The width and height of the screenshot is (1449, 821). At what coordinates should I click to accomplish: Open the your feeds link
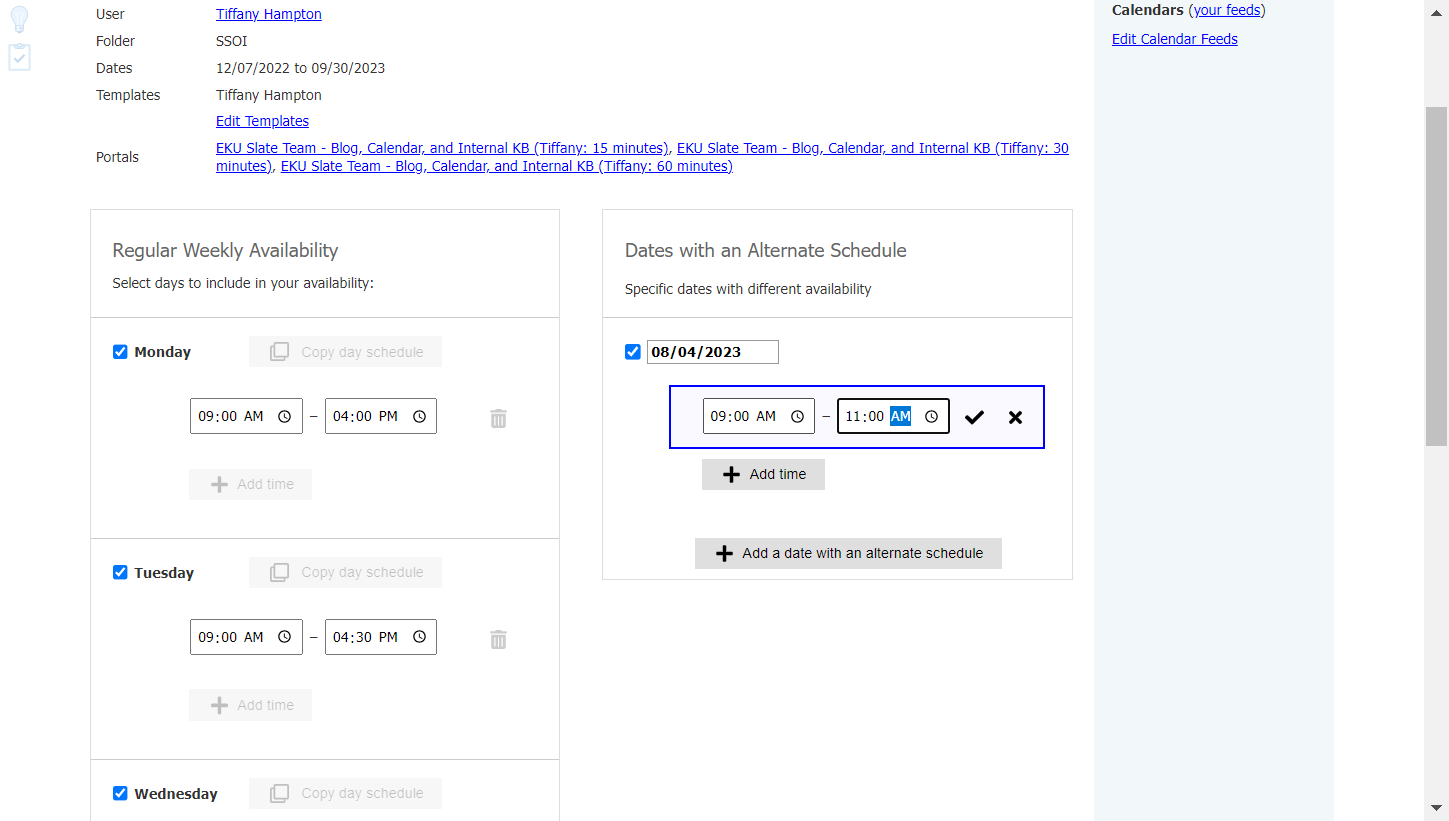[1227, 10]
